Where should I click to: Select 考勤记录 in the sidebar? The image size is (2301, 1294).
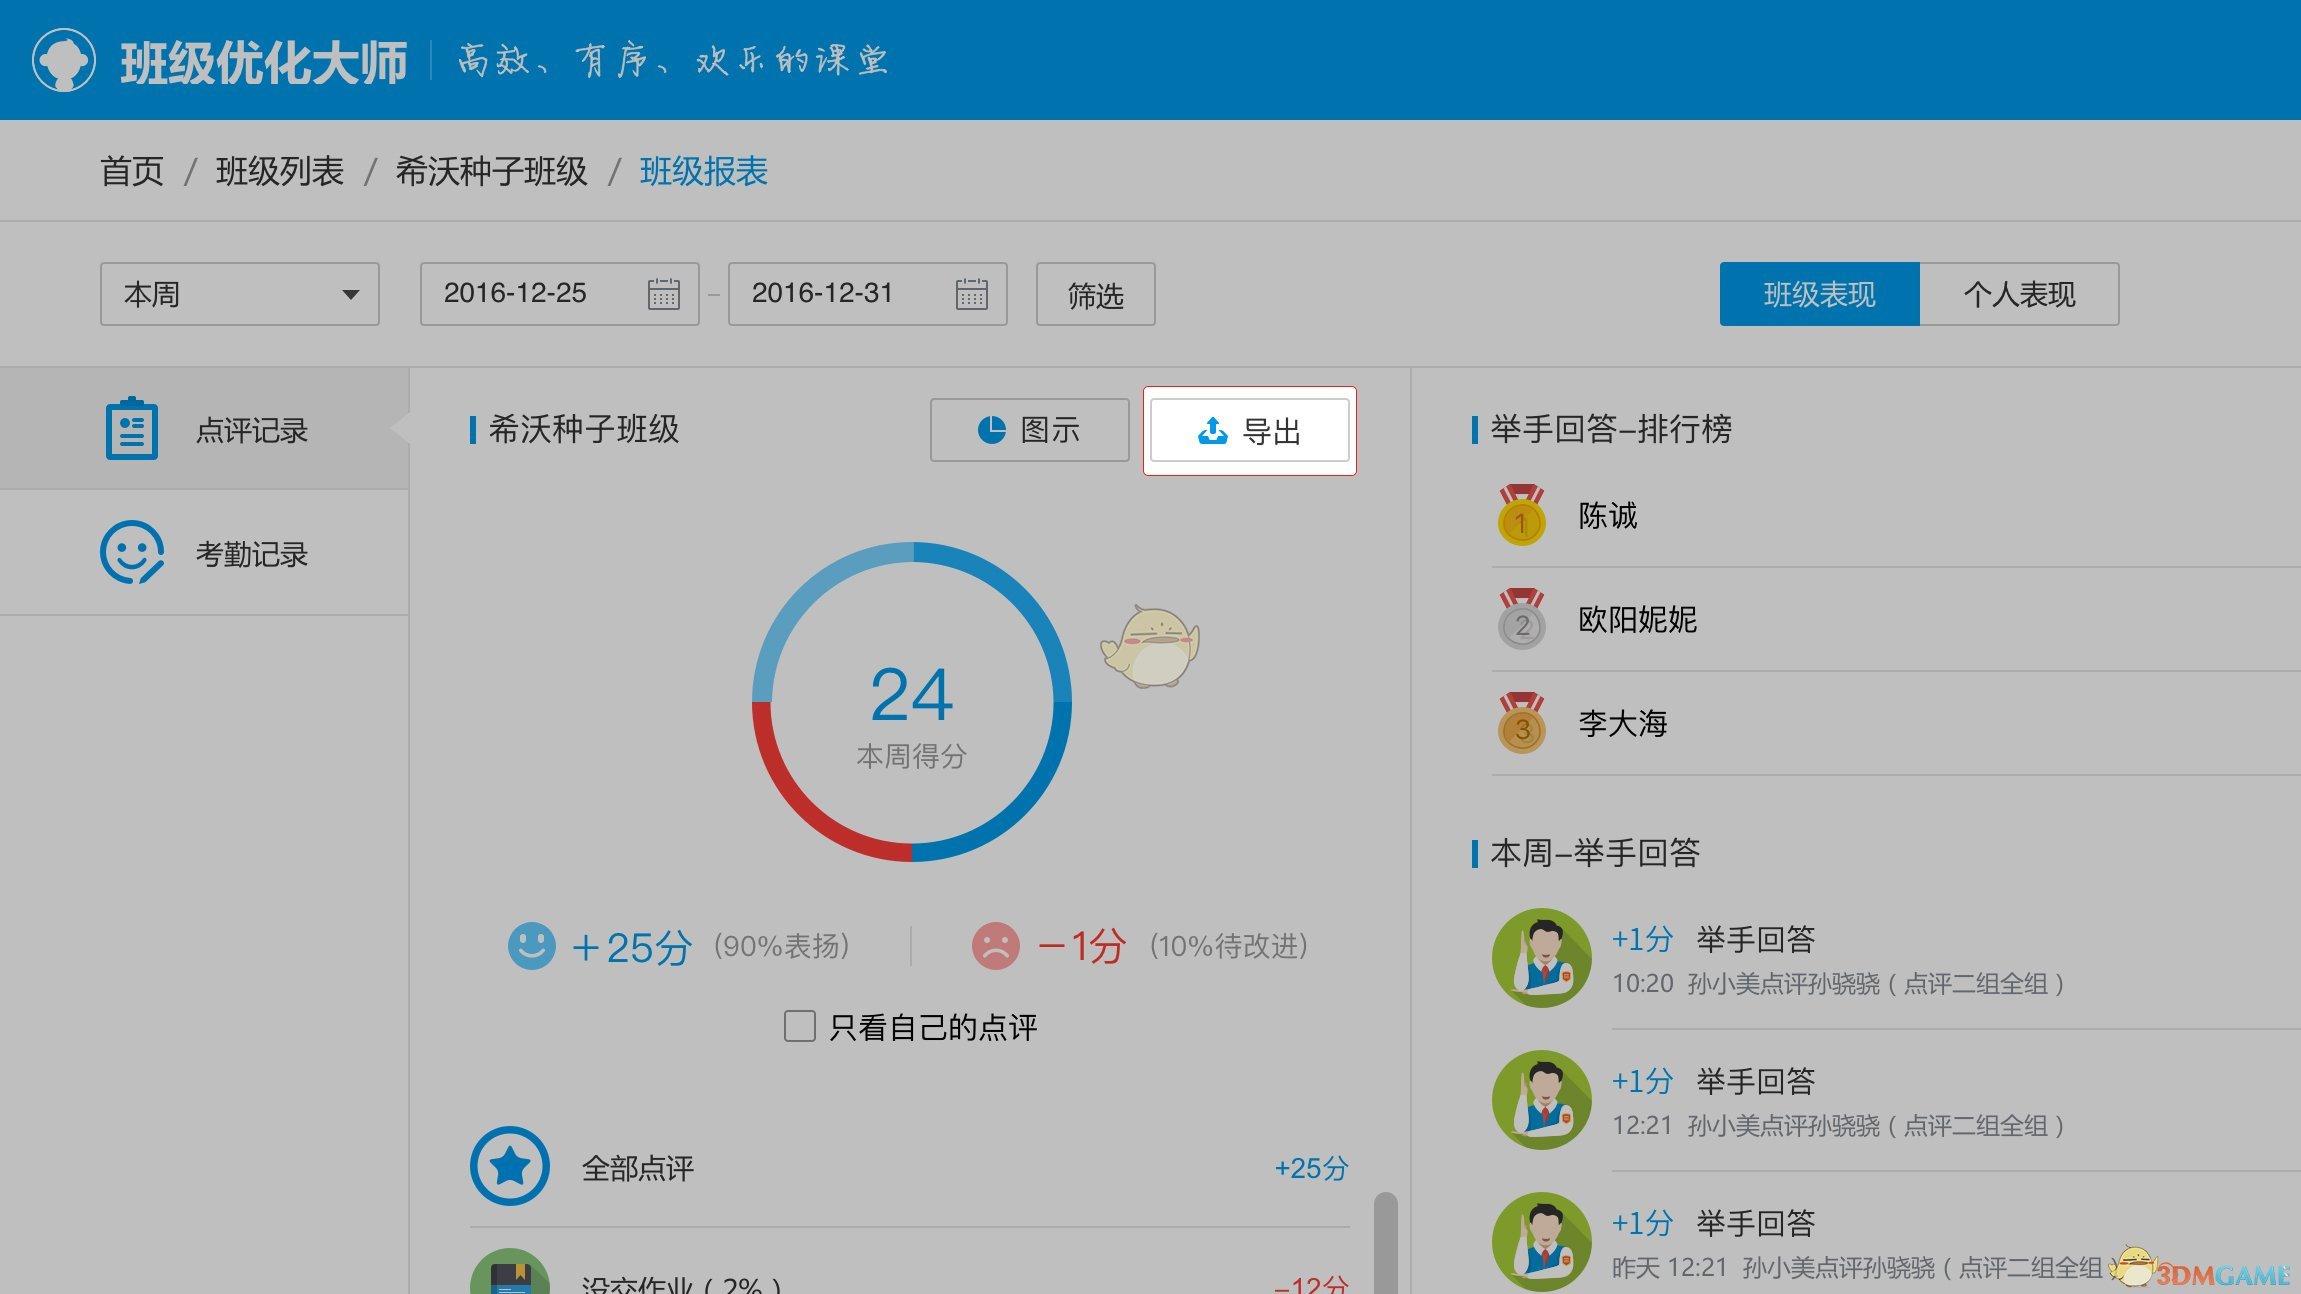[x=204, y=553]
